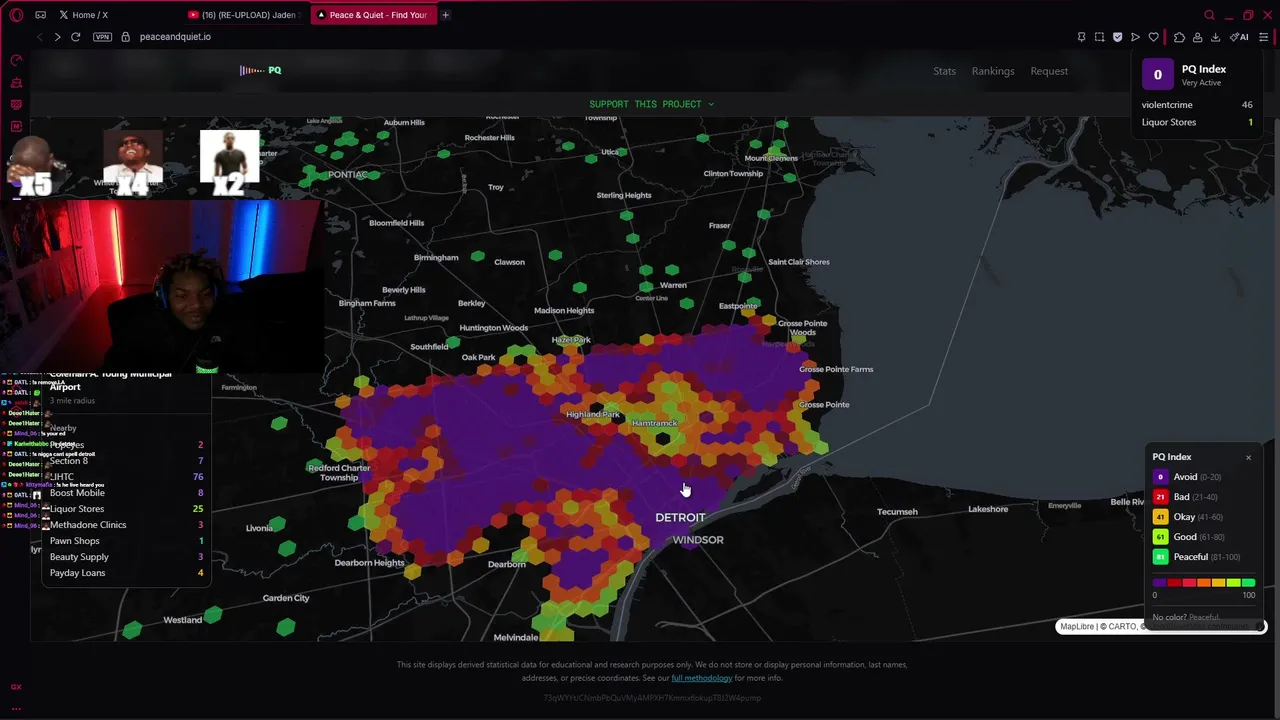Open the tab islands workspace icon

[41, 15]
